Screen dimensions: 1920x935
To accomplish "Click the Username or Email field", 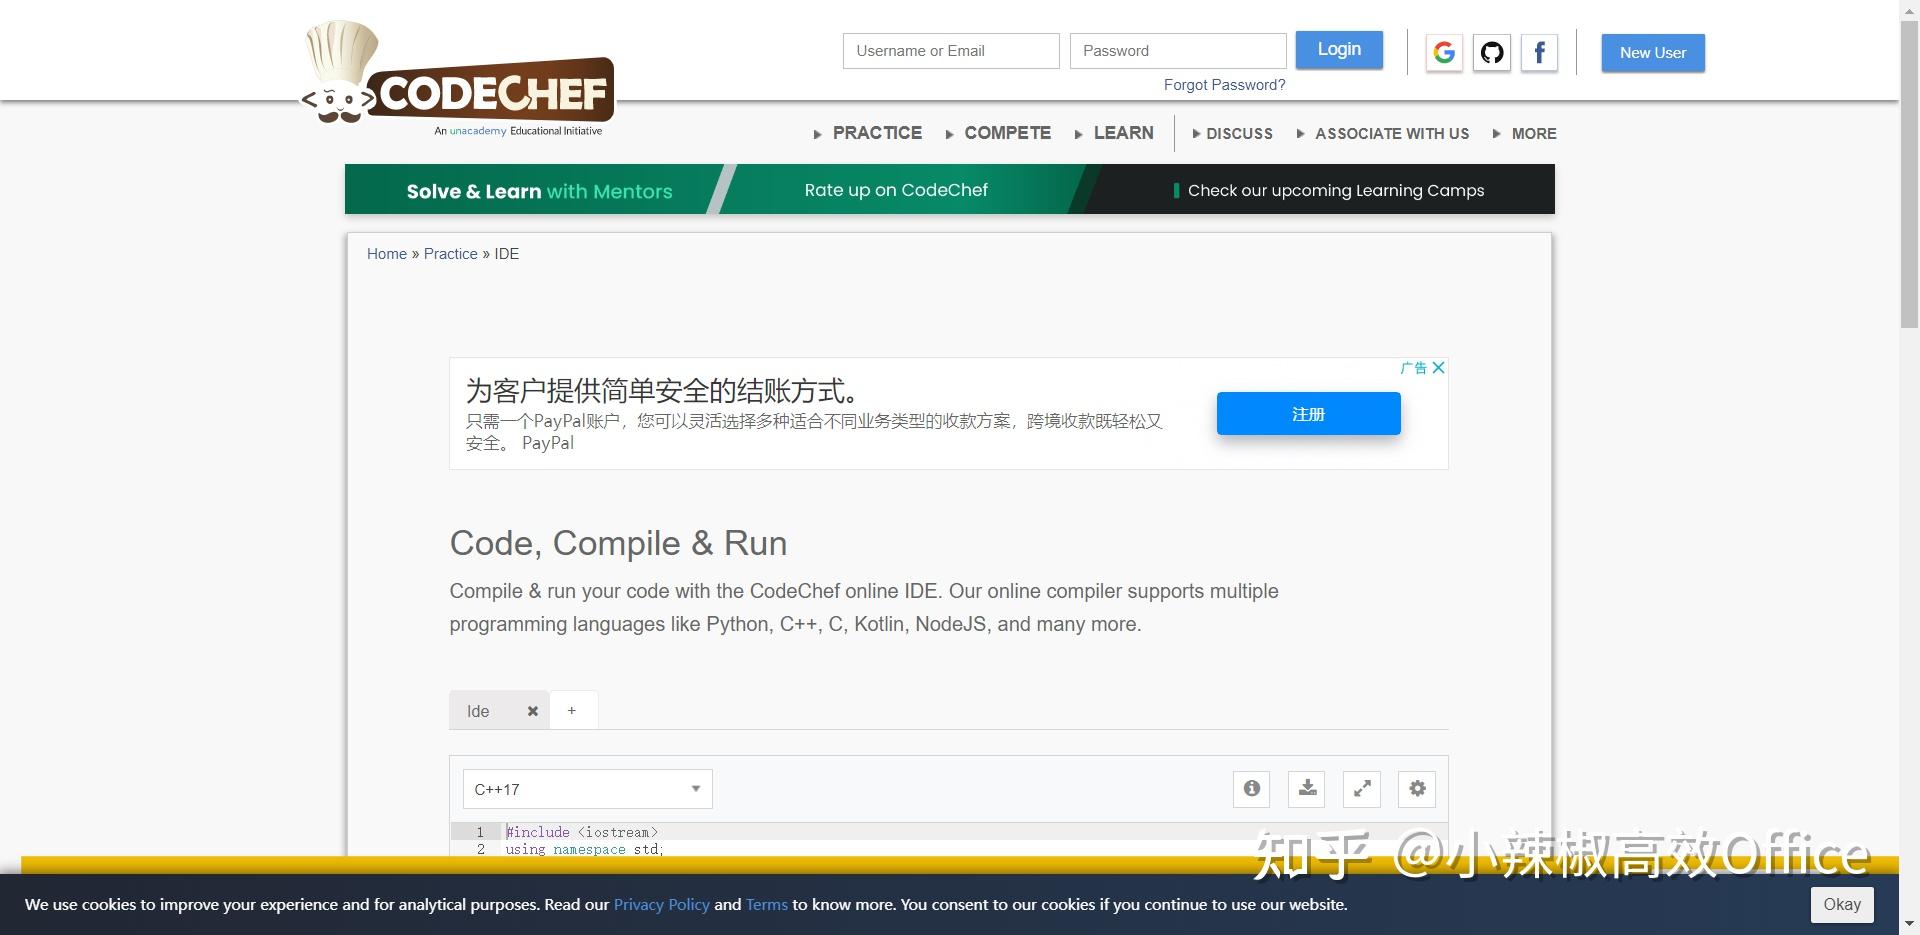I will coord(950,50).
